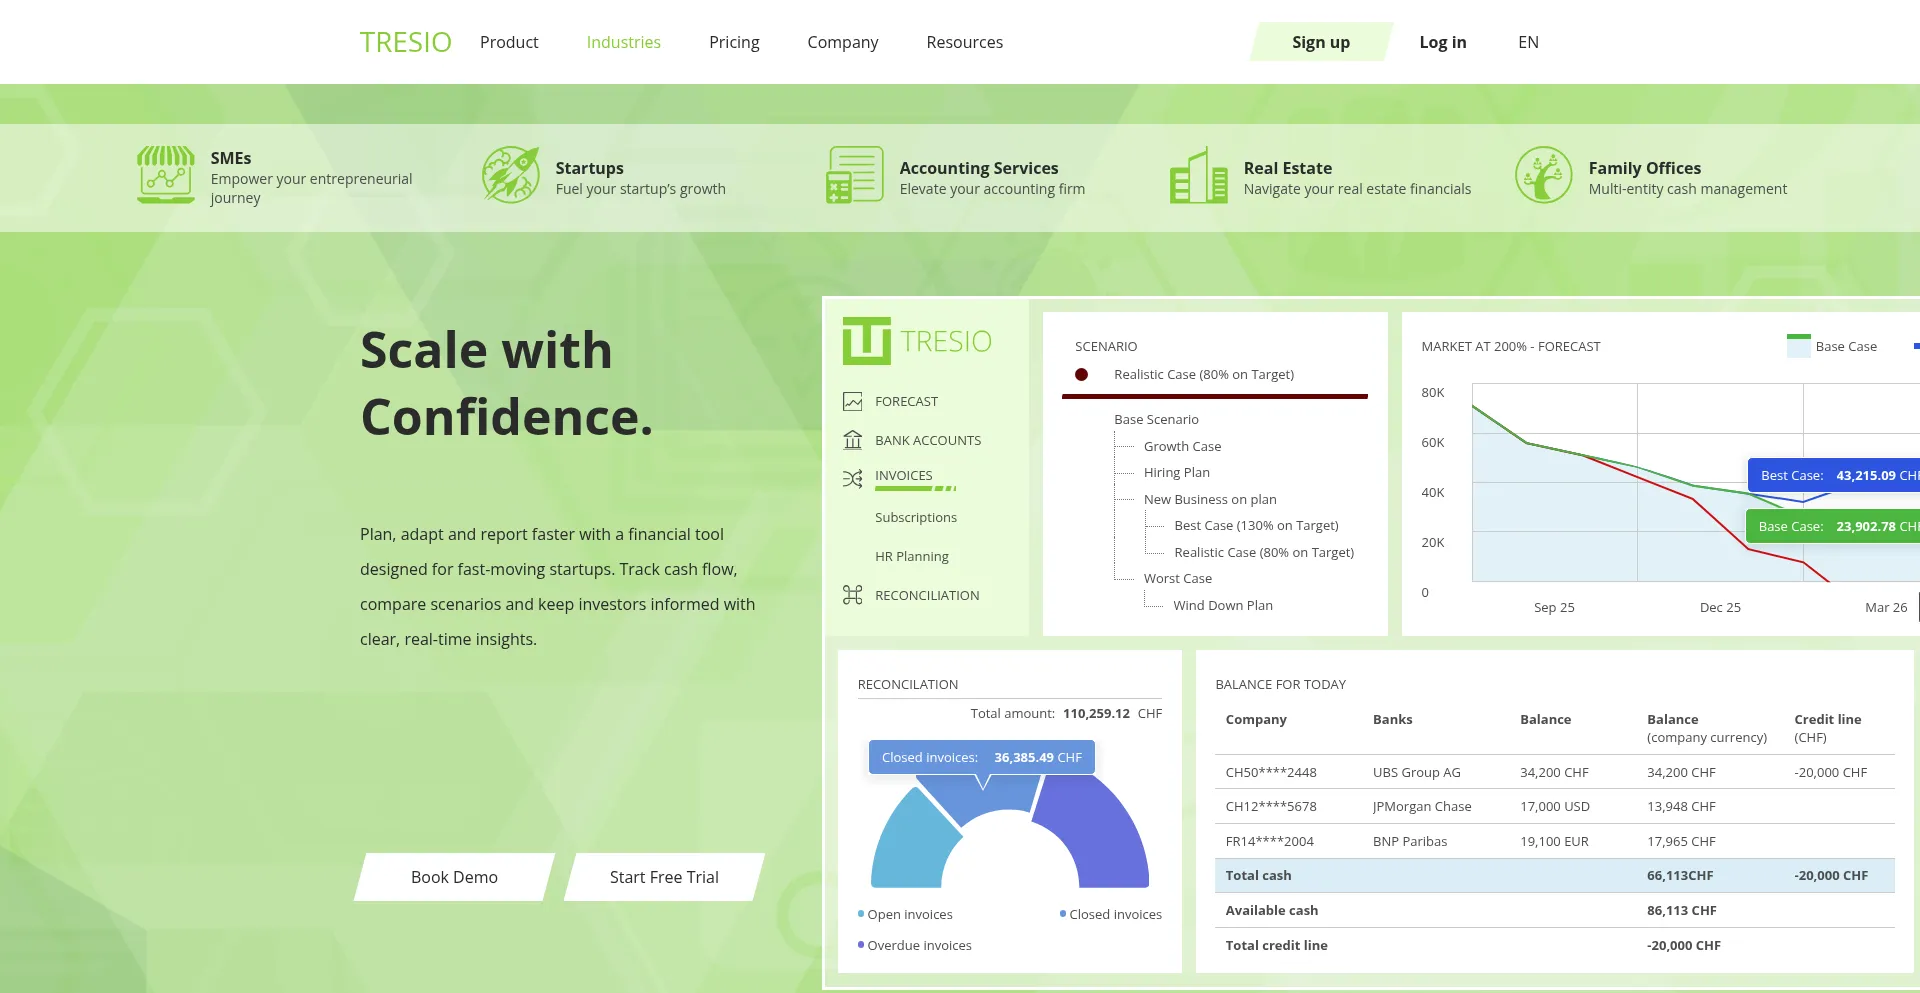The height and width of the screenshot is (993, 1920).
Task: Click the UBS Group AG bank cell
Action: (x=1416, y=773)
